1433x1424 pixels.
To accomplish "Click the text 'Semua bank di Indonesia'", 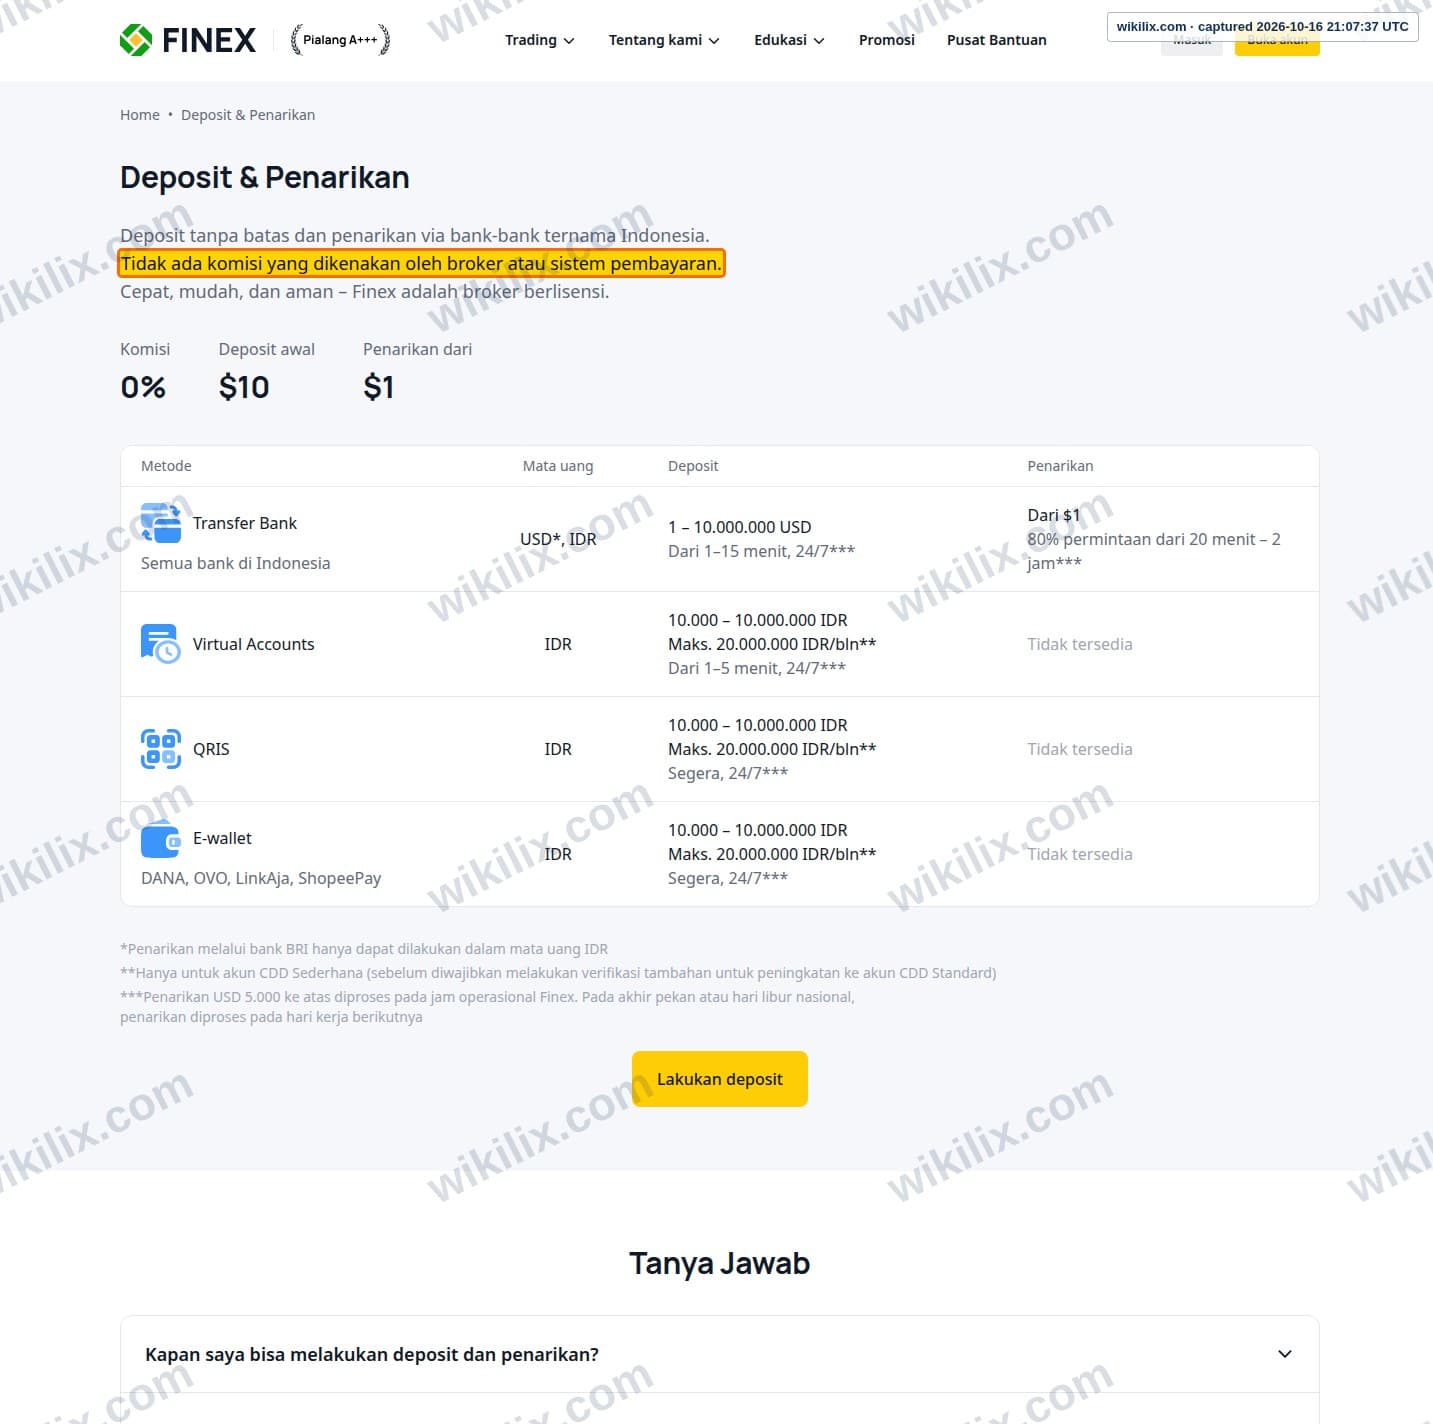I will click(236, 563).
